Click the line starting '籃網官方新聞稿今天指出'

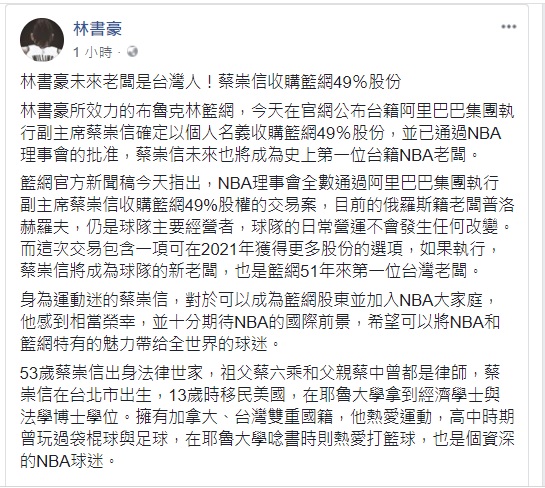[260, 183]
